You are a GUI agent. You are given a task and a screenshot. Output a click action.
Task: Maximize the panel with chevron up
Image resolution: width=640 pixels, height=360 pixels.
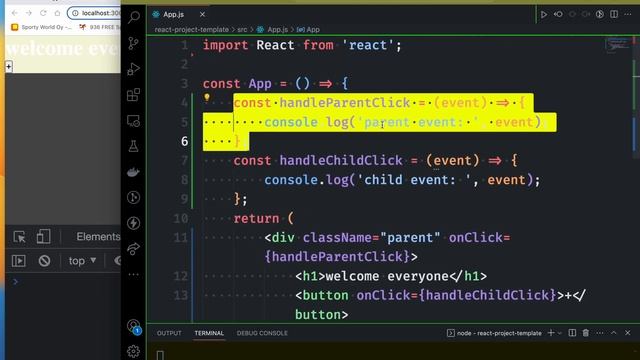point(613,333)
